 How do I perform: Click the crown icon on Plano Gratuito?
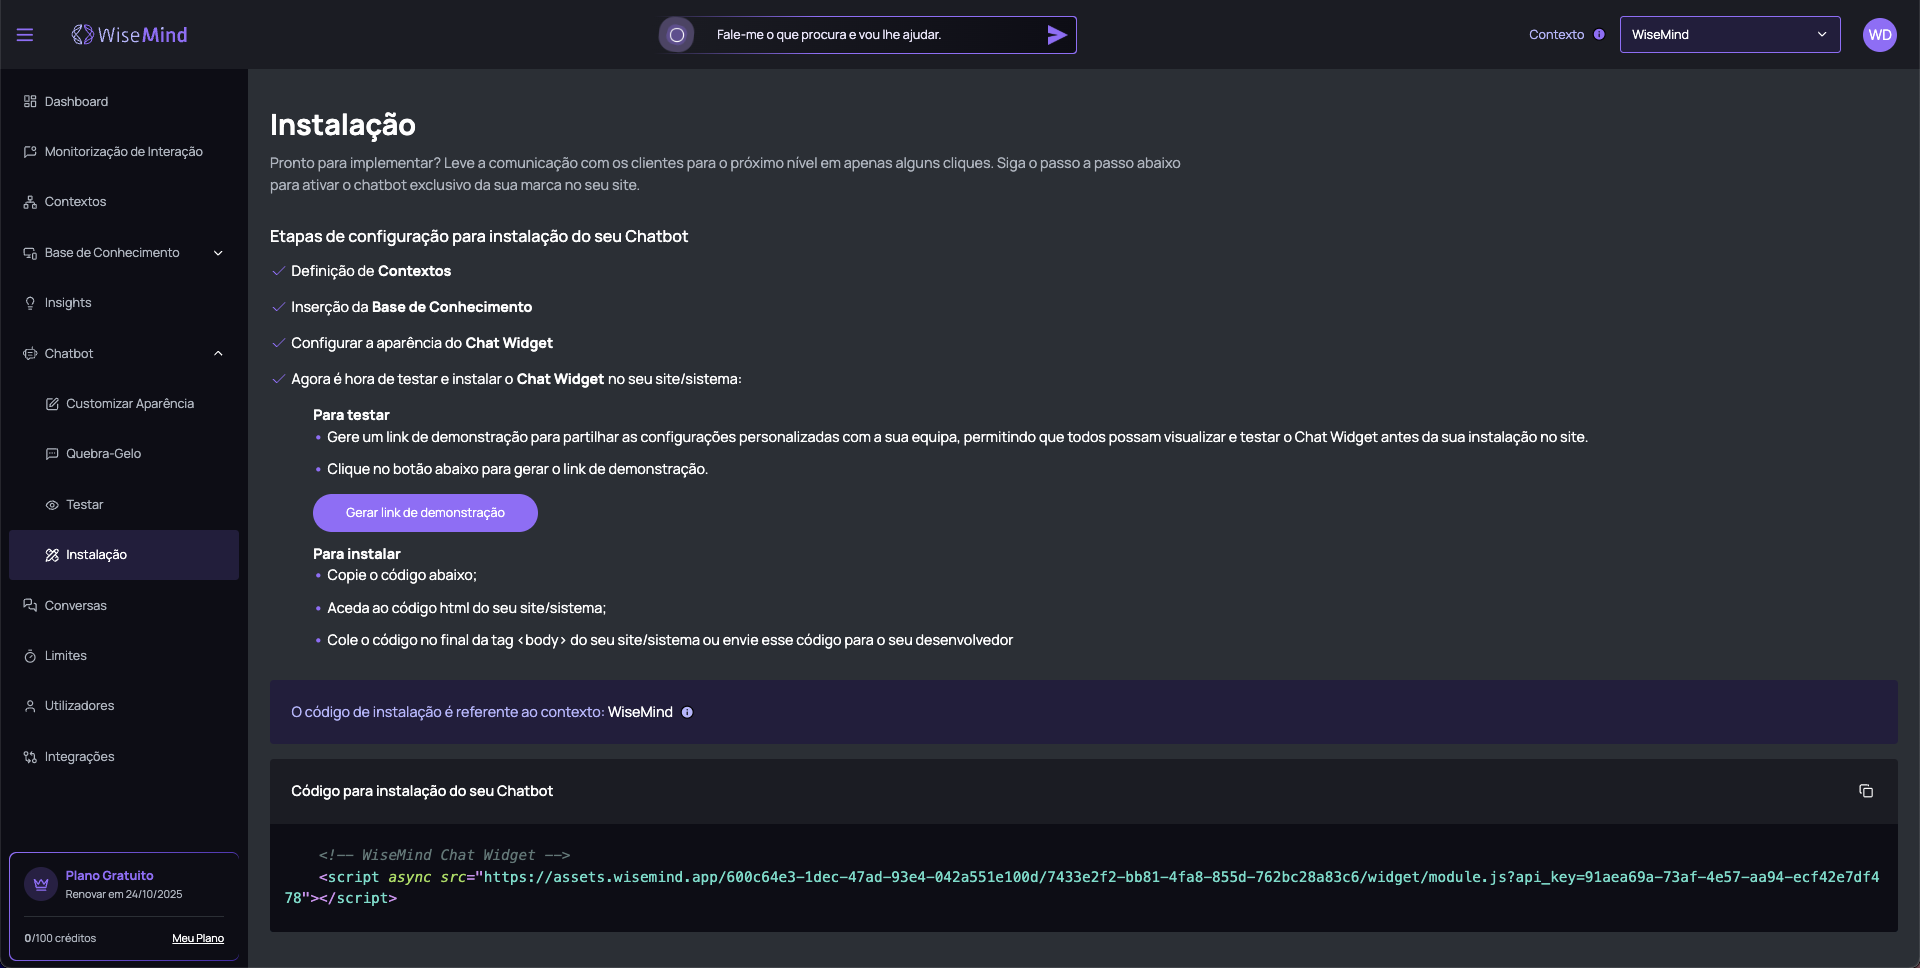click(41, 884)
